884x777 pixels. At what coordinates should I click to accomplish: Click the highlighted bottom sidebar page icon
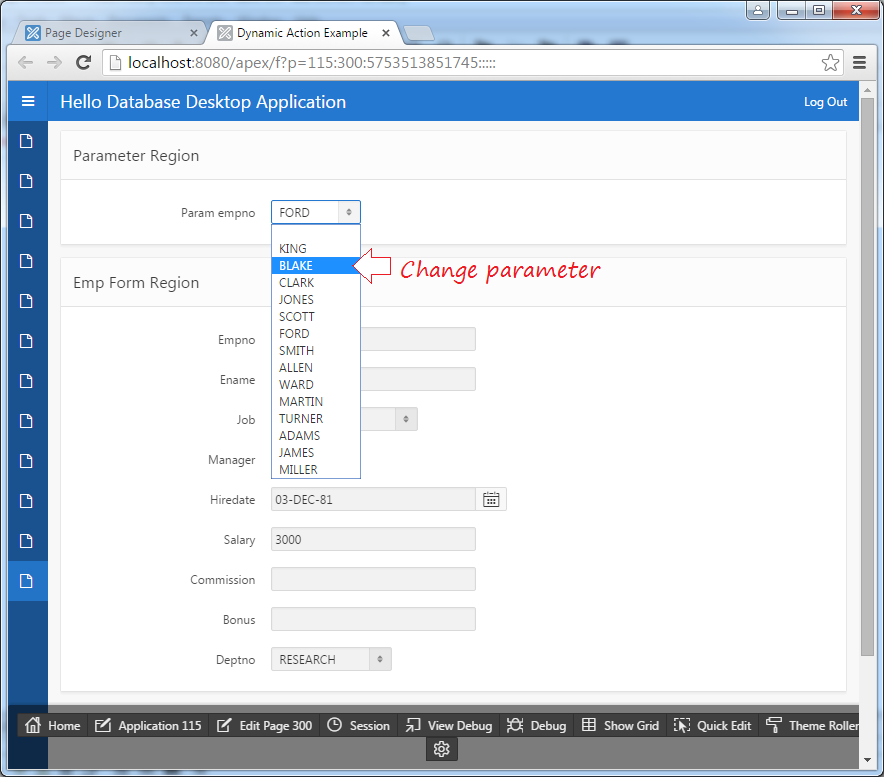(x=28, y=581)
